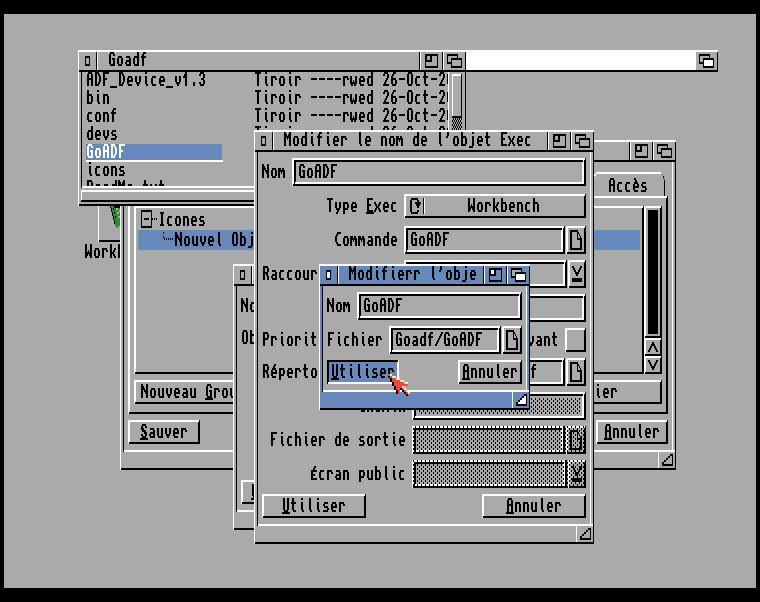Click the Sauver button
The height and width of the screenshot is (602, 760).
coord(164,432)
